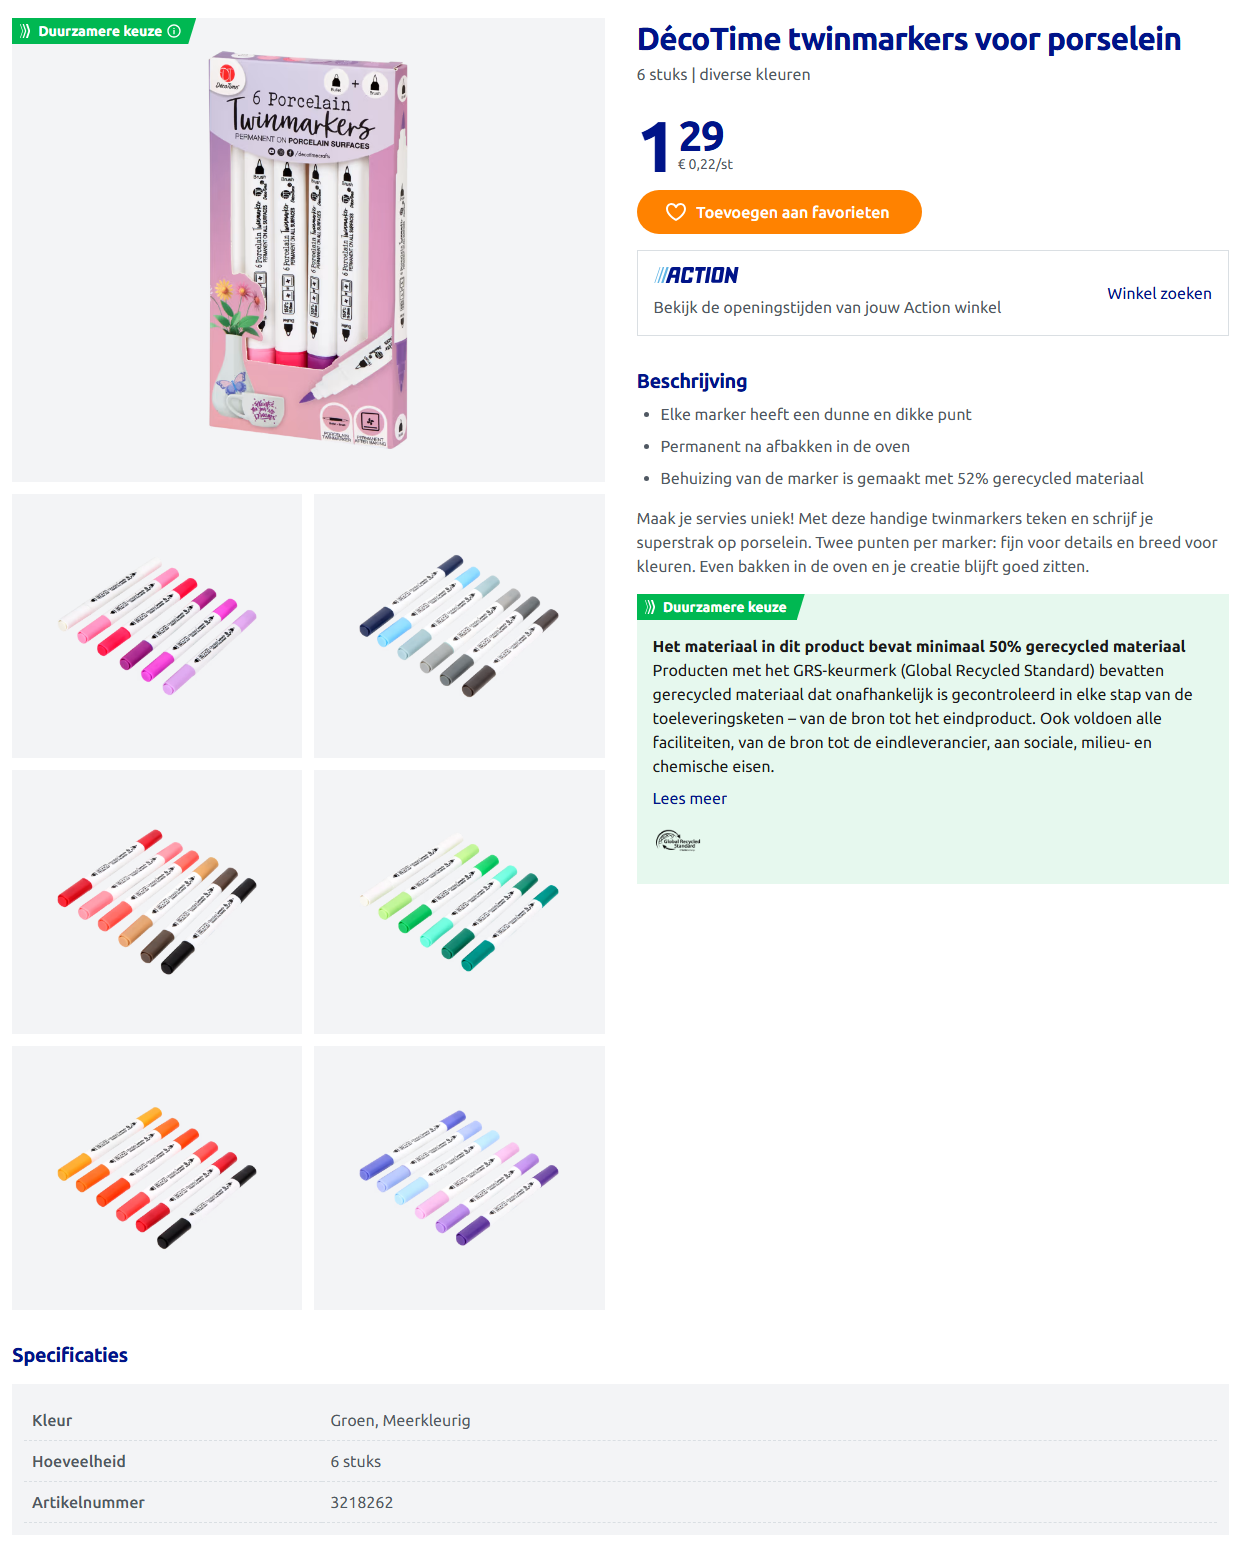The image size is (1251, 1546).
Task: View red, brown and black markers thumbnail
Action: point(157,901)
